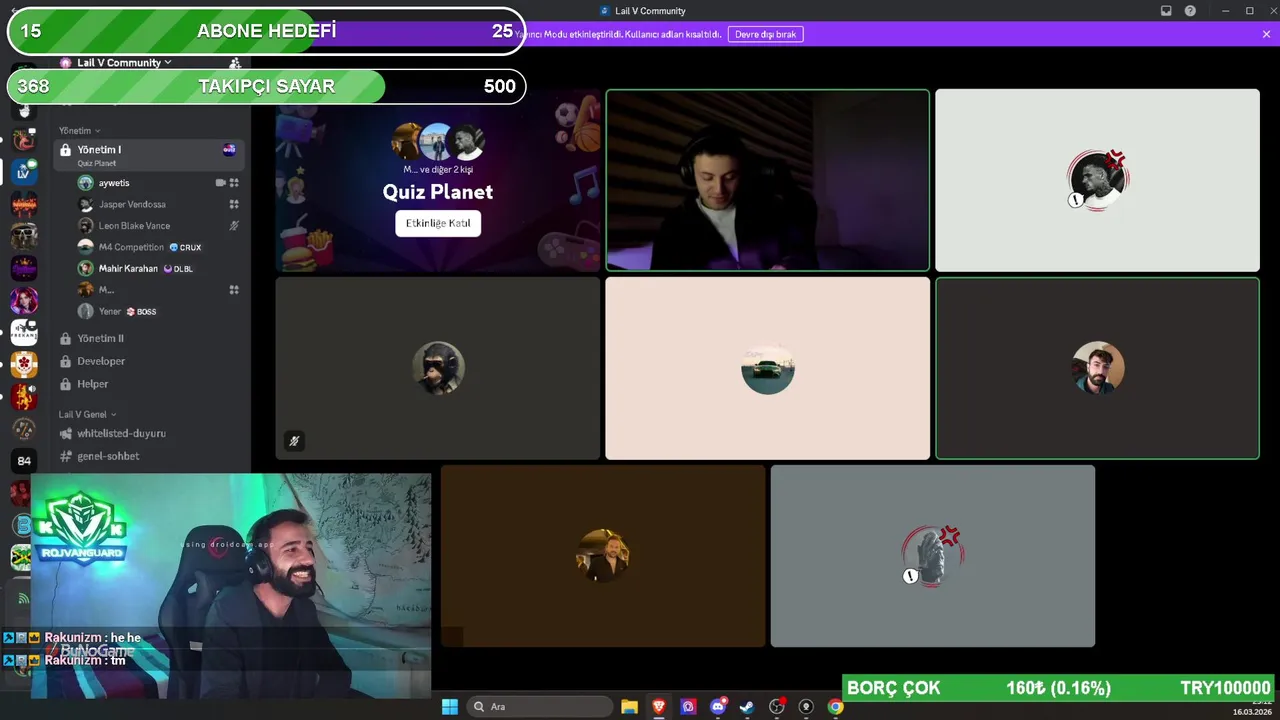Open the Discord help icon

click(x=1190, y=11)
